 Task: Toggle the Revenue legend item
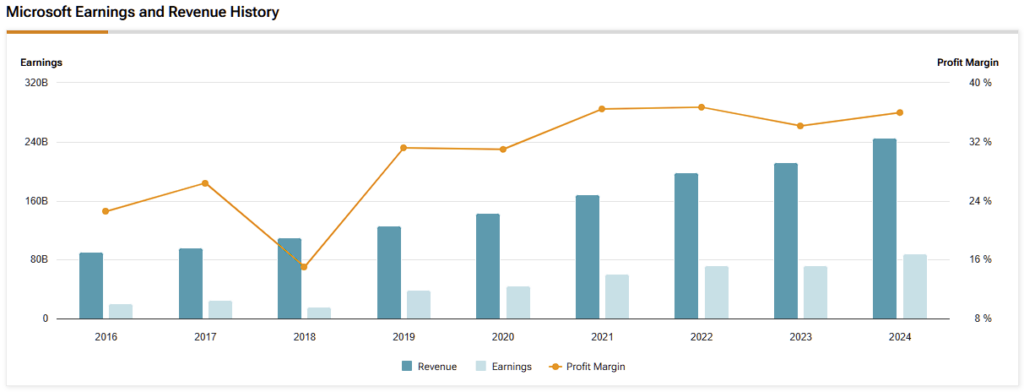(429, 367)
